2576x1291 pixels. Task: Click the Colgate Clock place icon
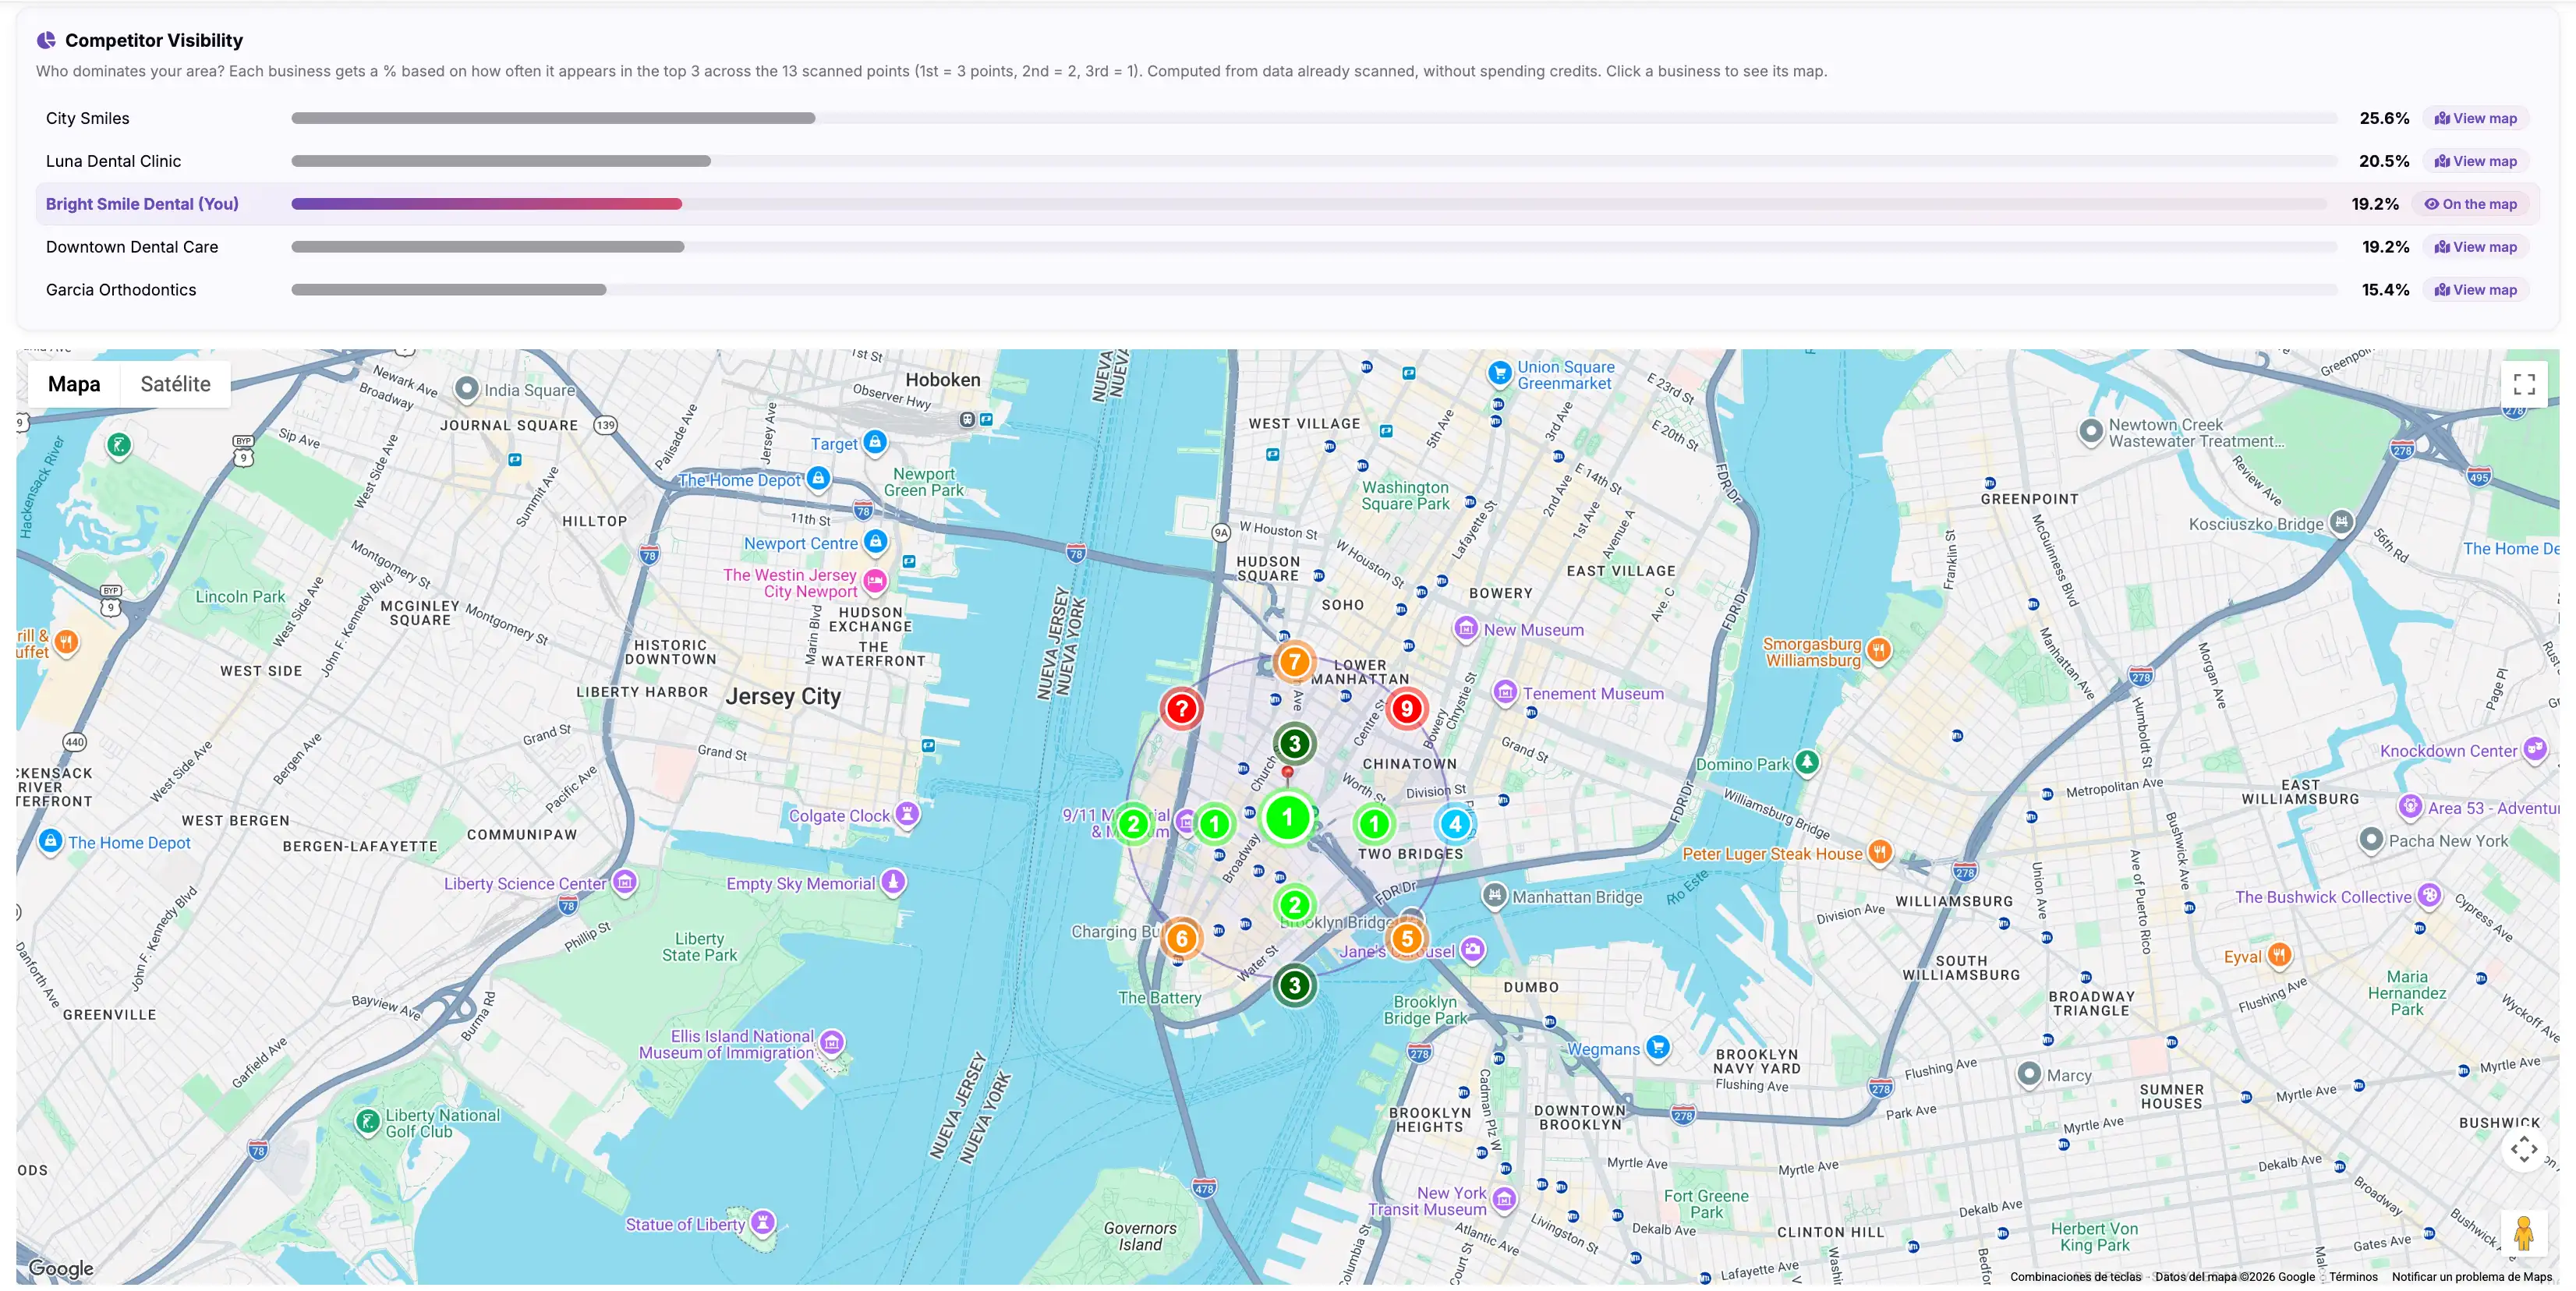point(907,814)
